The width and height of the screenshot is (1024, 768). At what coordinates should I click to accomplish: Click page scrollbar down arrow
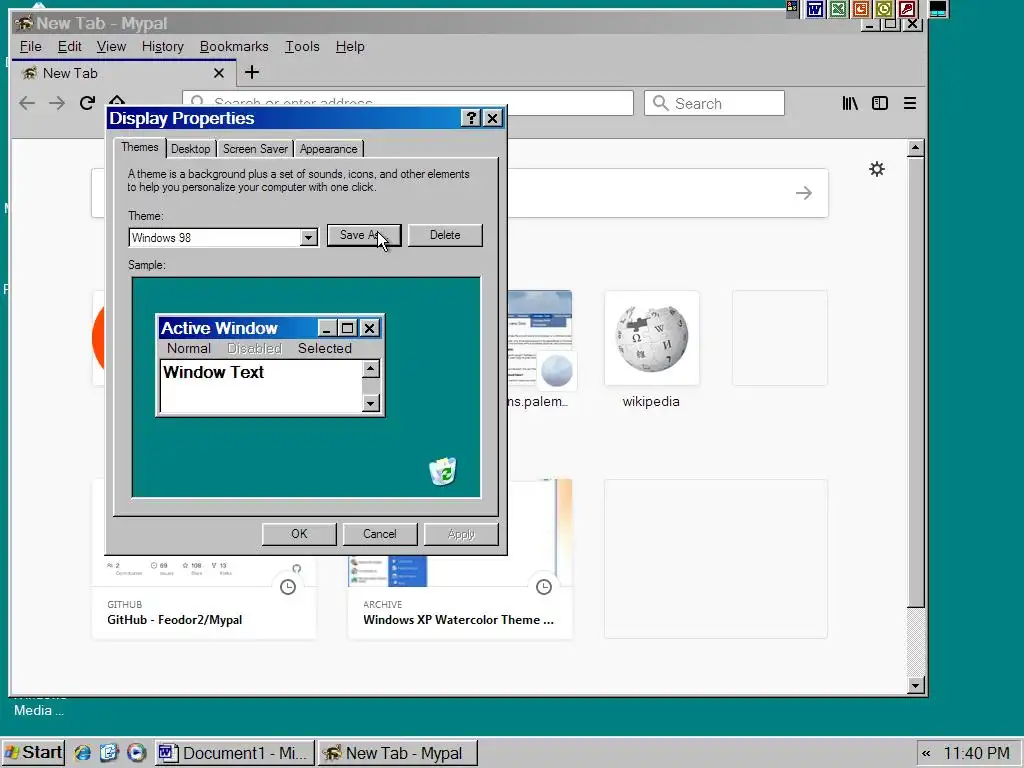coord(916,686)
